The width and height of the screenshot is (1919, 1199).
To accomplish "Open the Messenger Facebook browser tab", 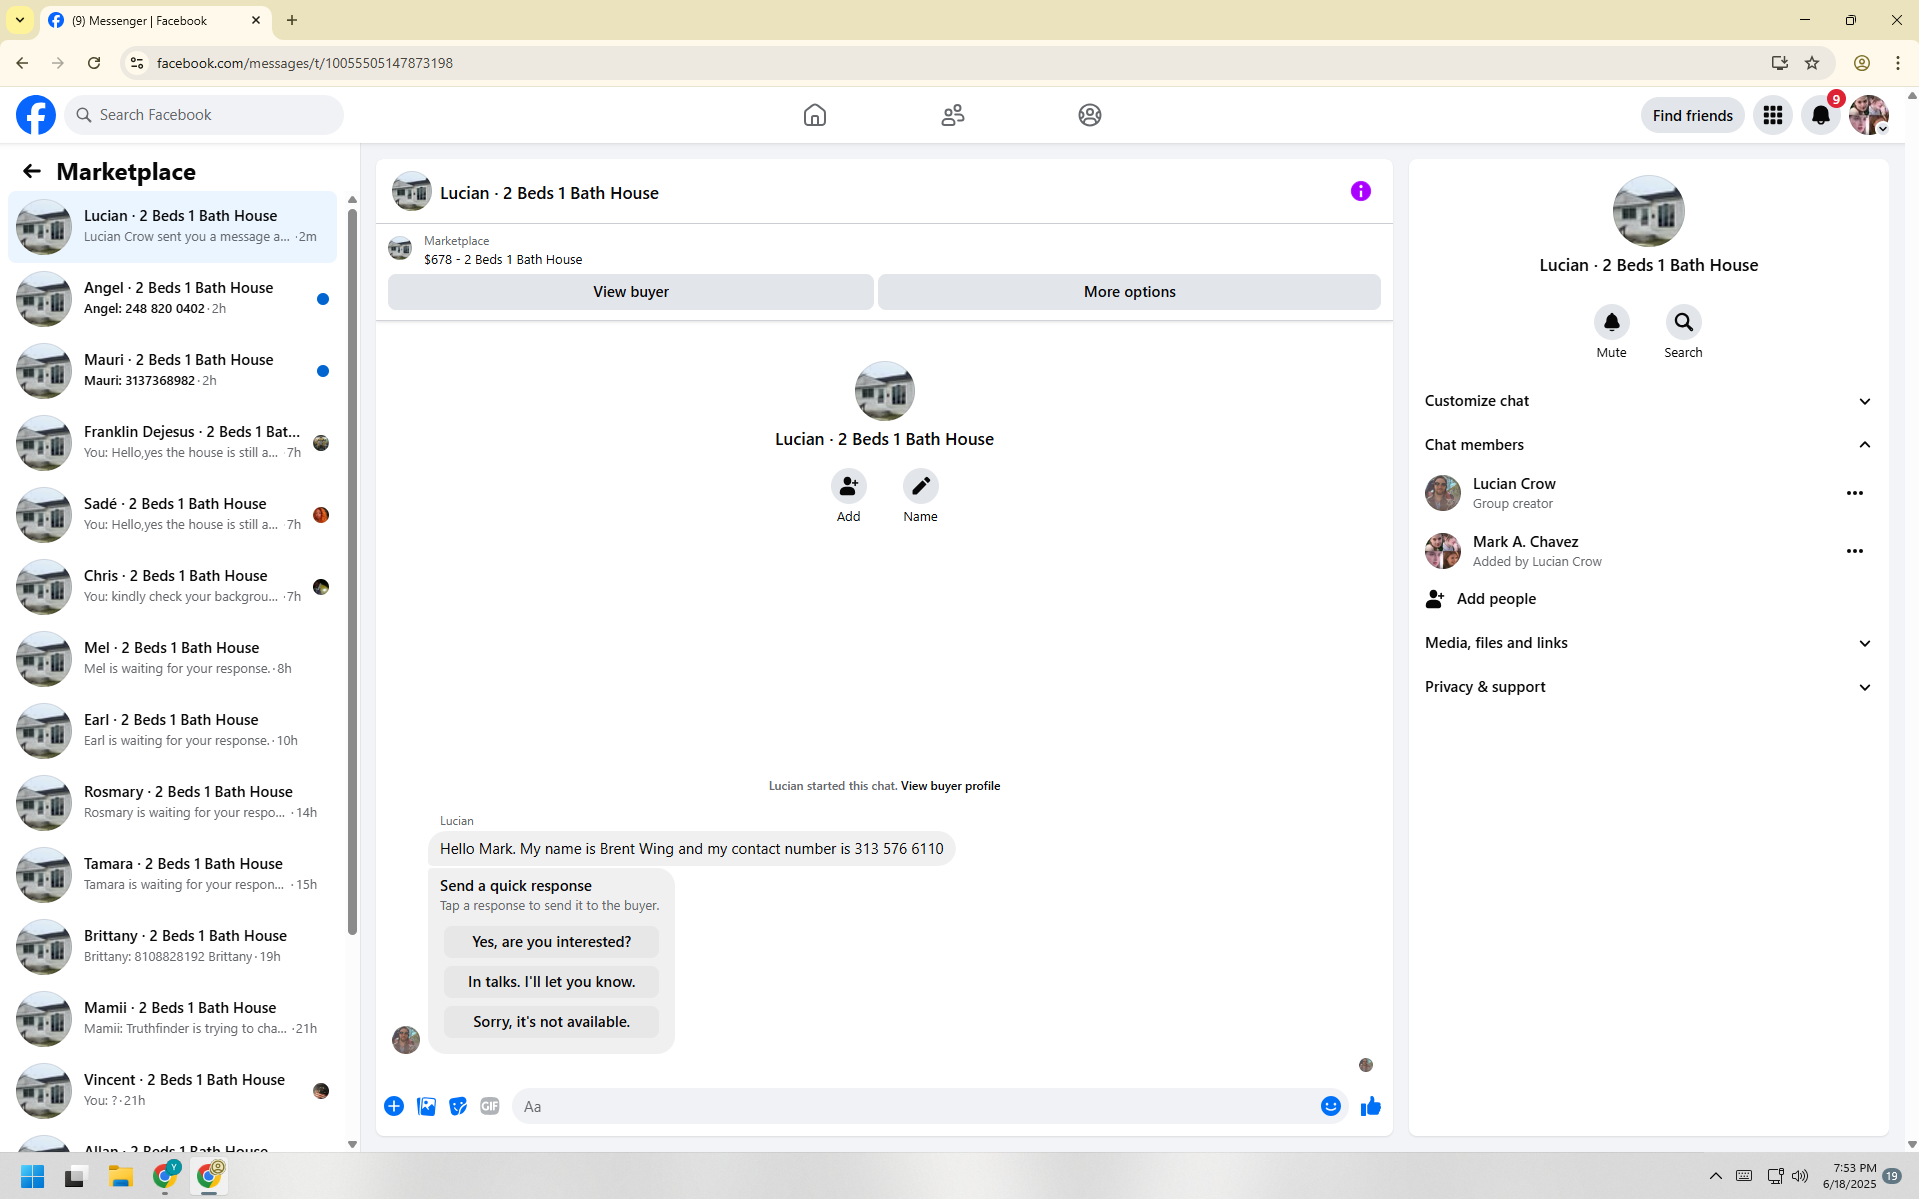I will coord(156,20).
